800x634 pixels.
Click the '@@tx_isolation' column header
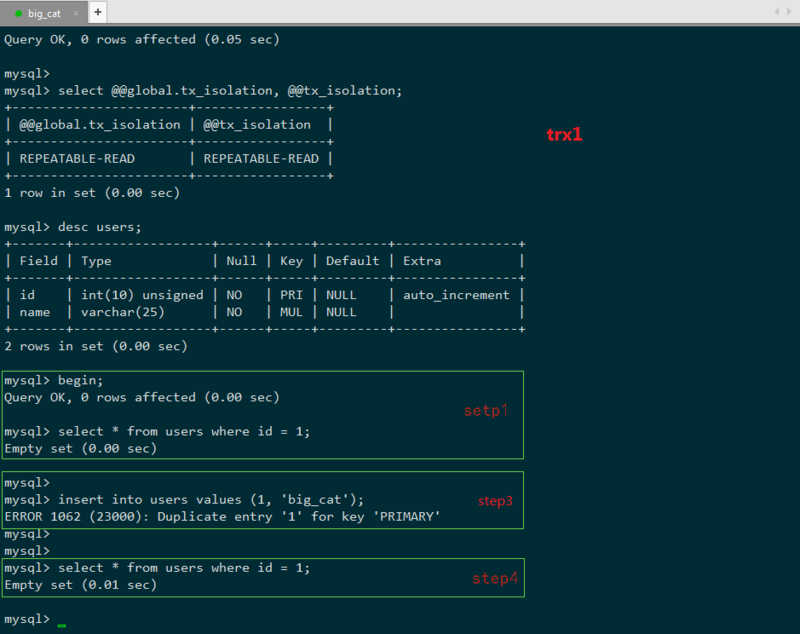pos(257,125)
